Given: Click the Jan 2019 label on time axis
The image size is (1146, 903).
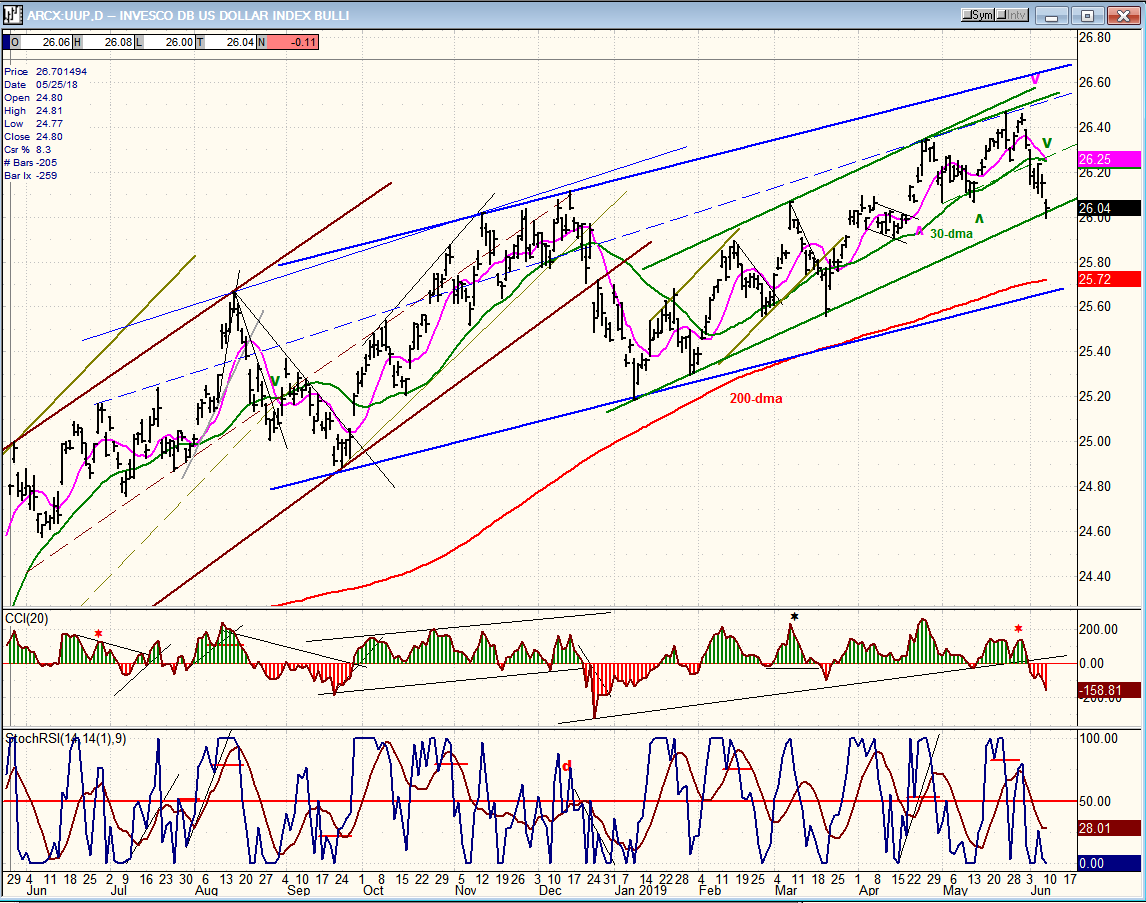Looking at the screenshot, I should [639, 889].
